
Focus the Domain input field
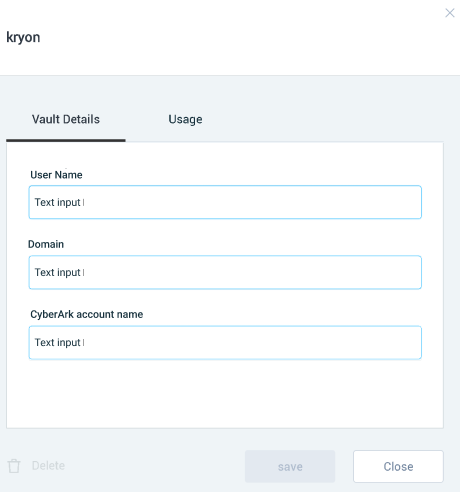(x=225, y=272)
